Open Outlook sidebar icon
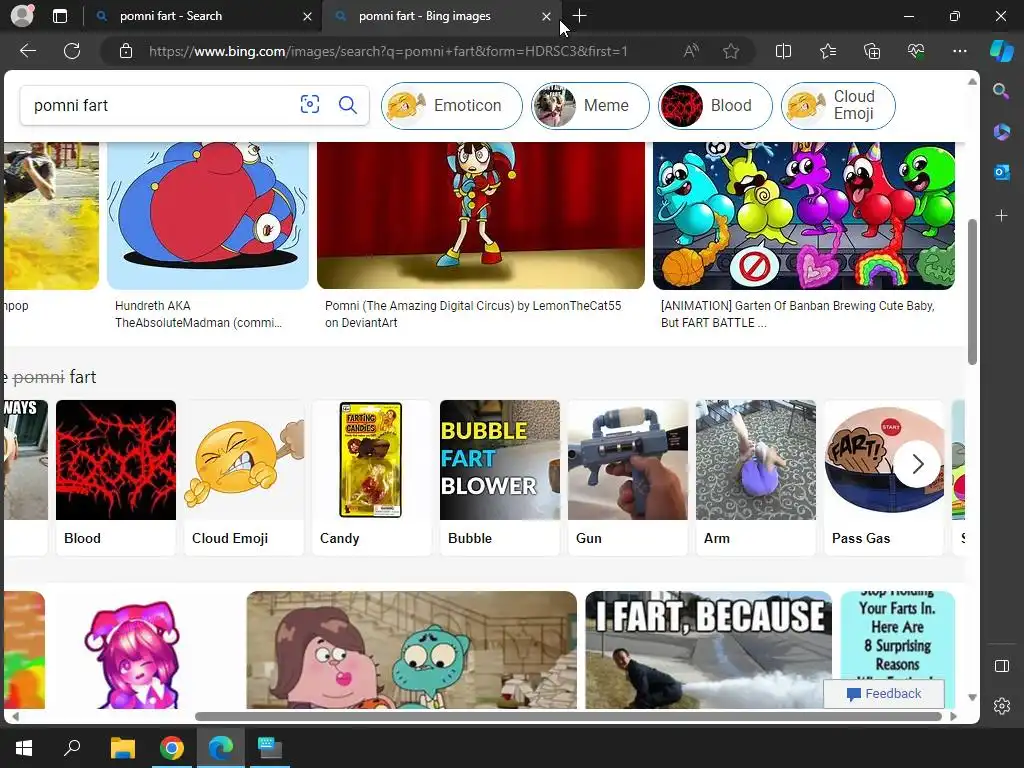Image resolution: width=1024 pixels, height=768 pixels. point(1001,172)
